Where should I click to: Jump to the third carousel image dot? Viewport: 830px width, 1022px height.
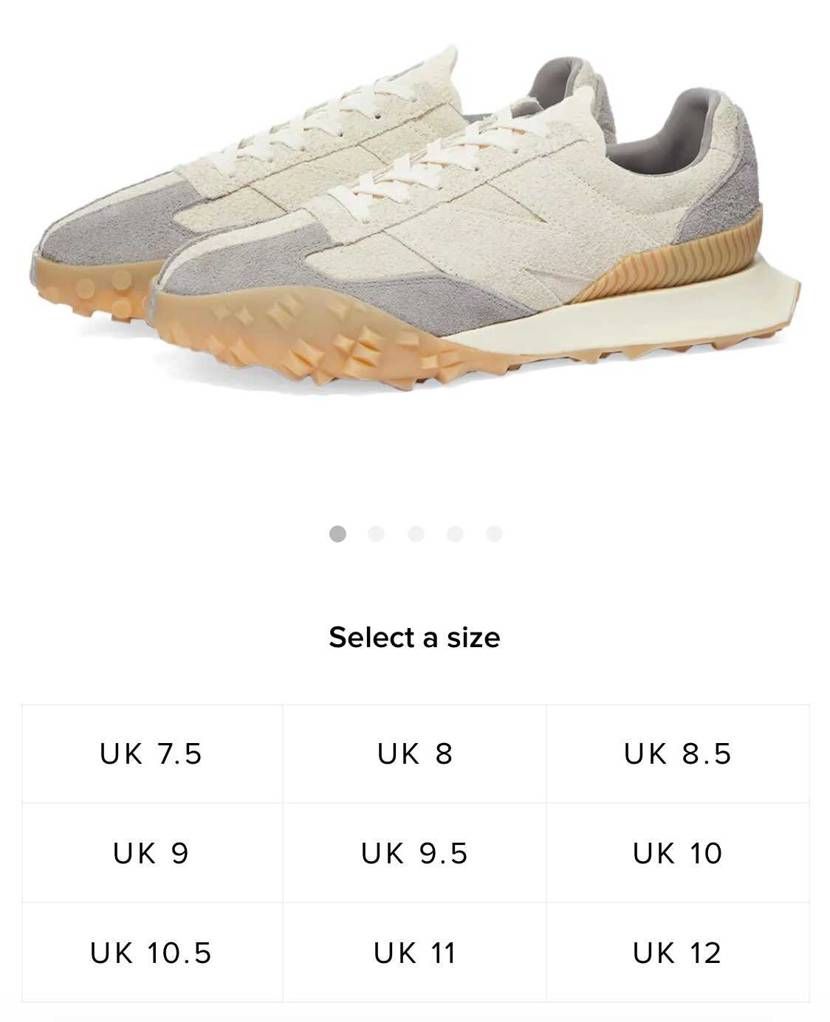click(416, 534)
